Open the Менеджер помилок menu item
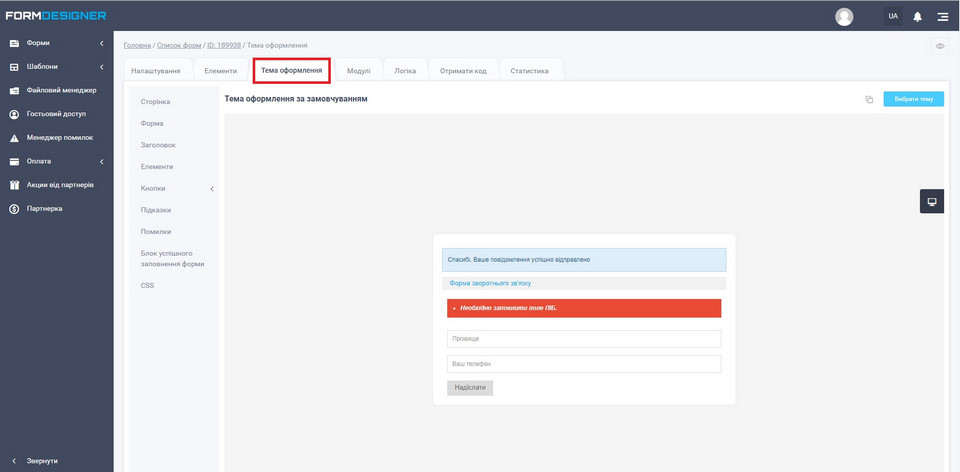The width and height of the screenshot is (960, 472). (x=59, y=138)
